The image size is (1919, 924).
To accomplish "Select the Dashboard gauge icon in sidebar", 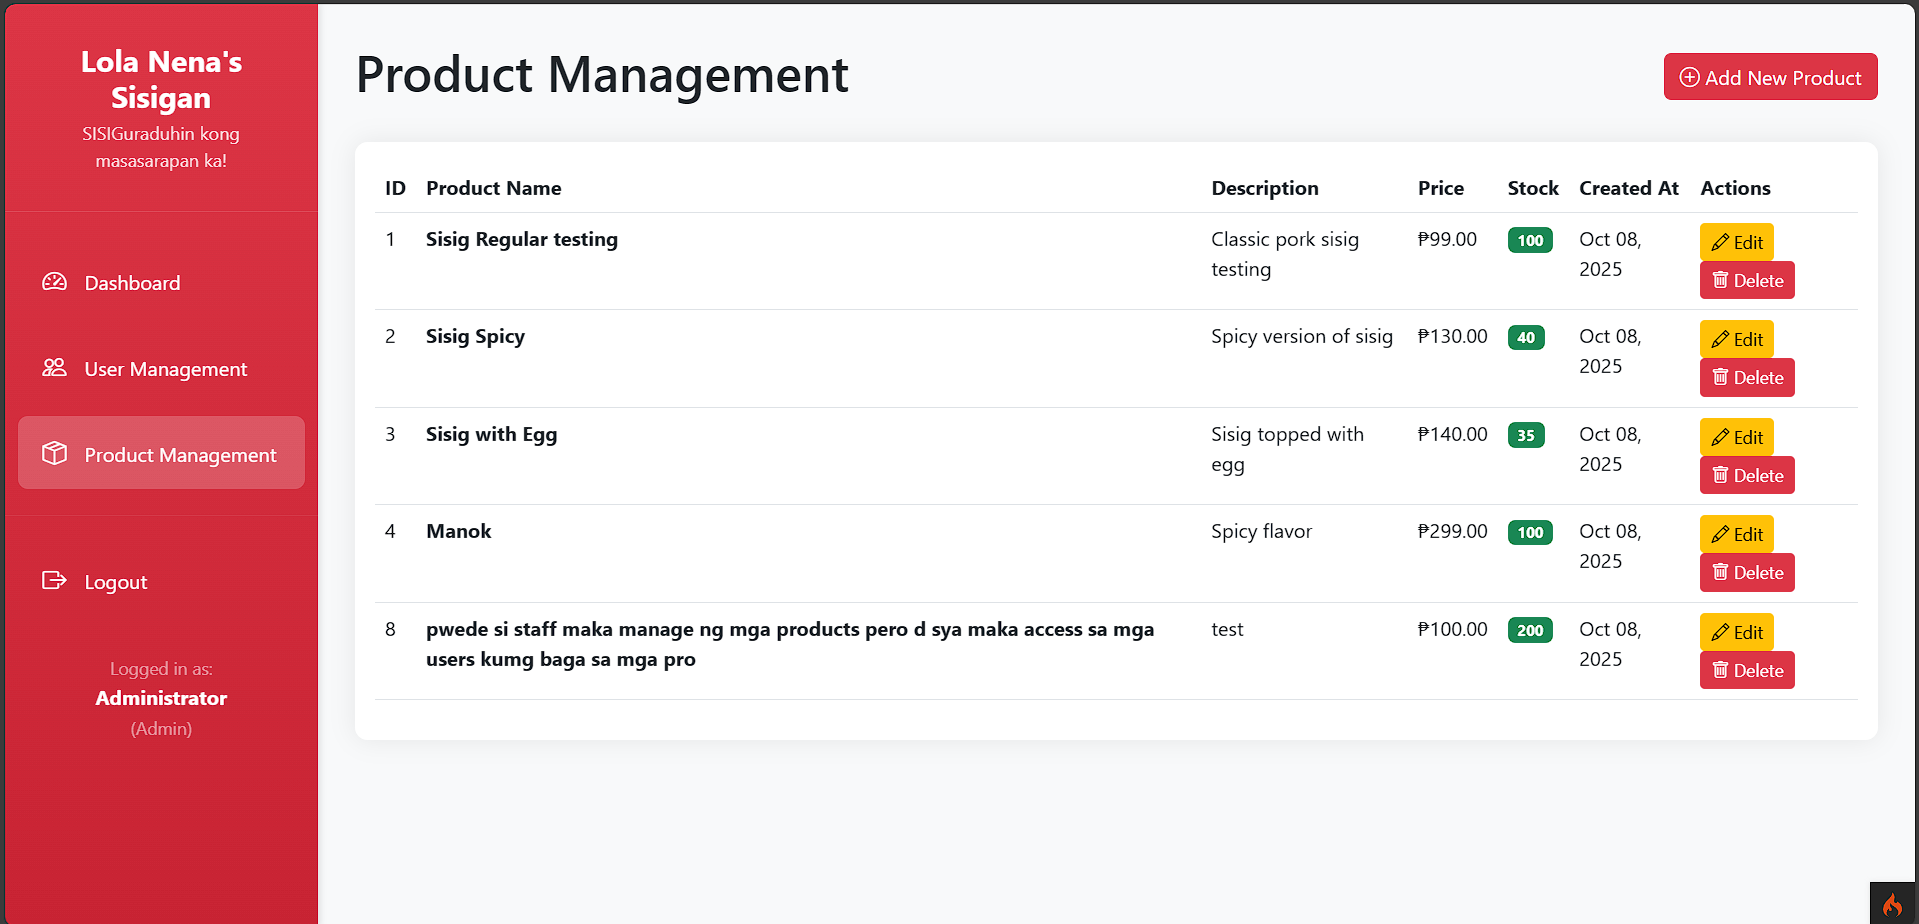I will [53, 282].
